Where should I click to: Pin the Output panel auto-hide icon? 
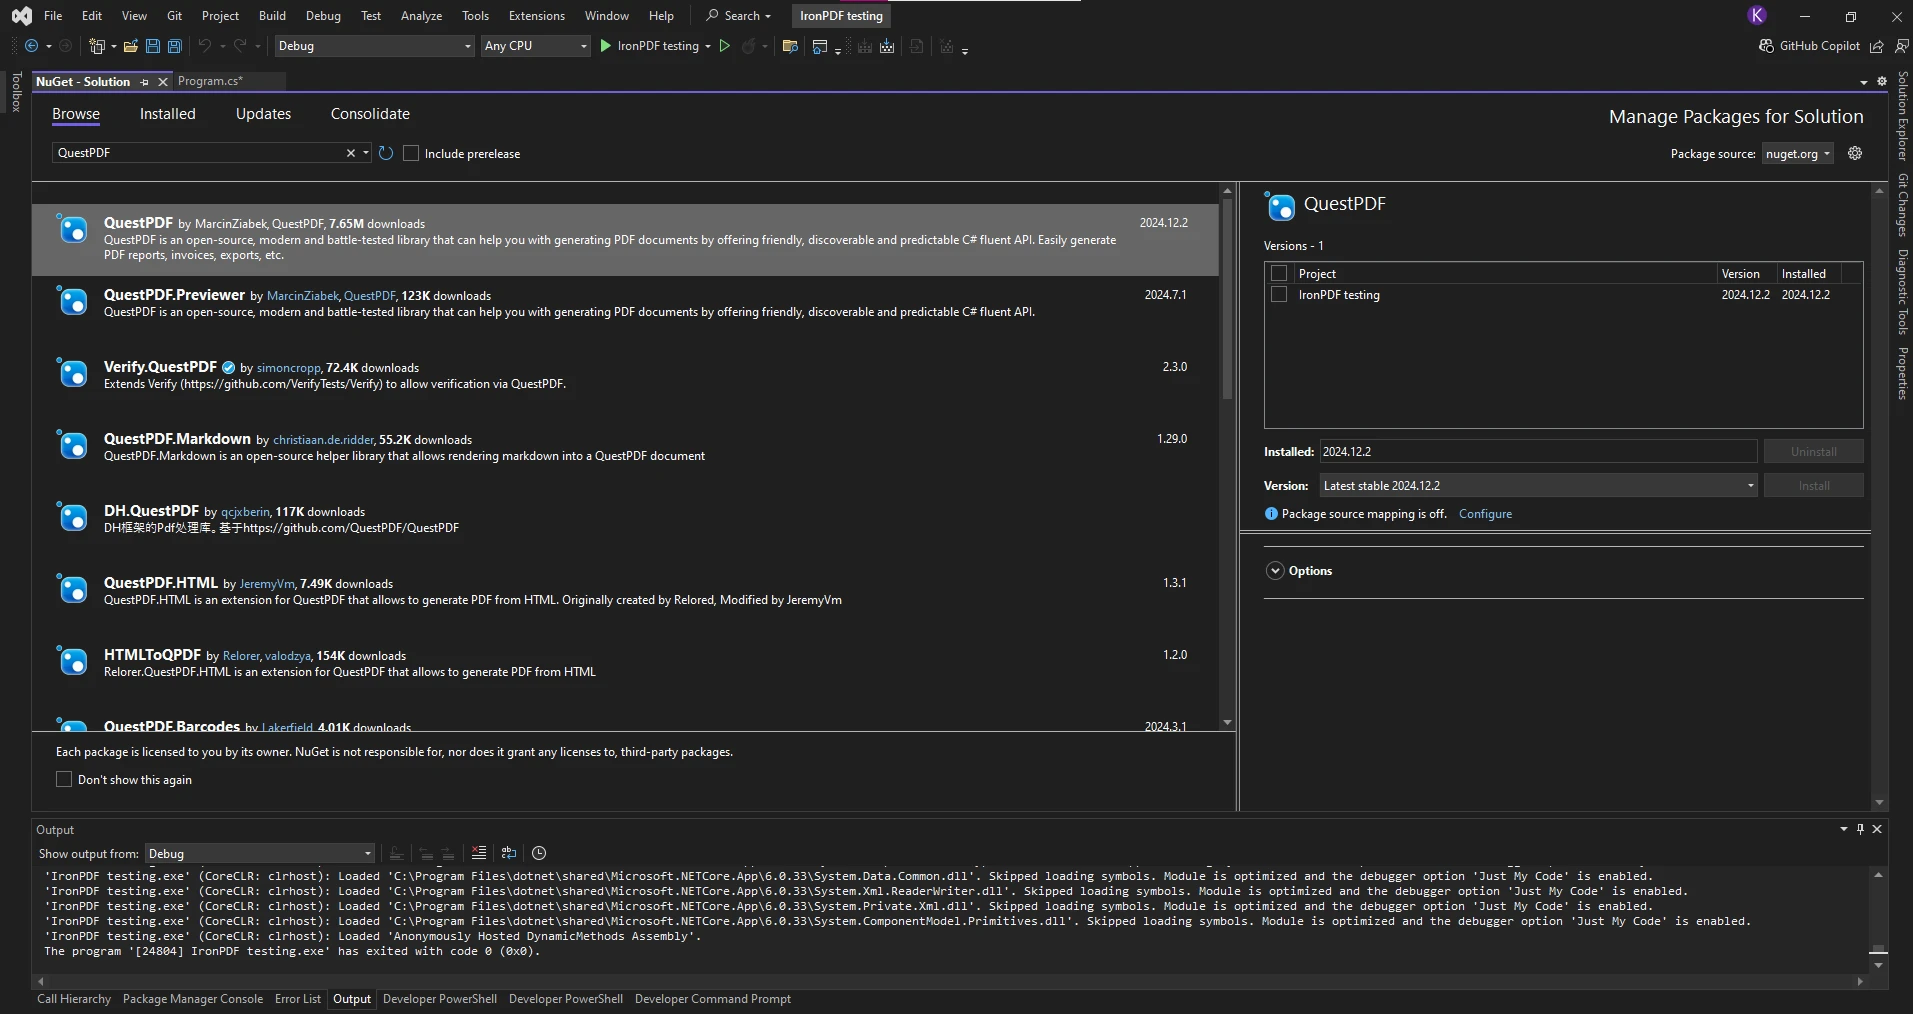tap(1860, 829)
